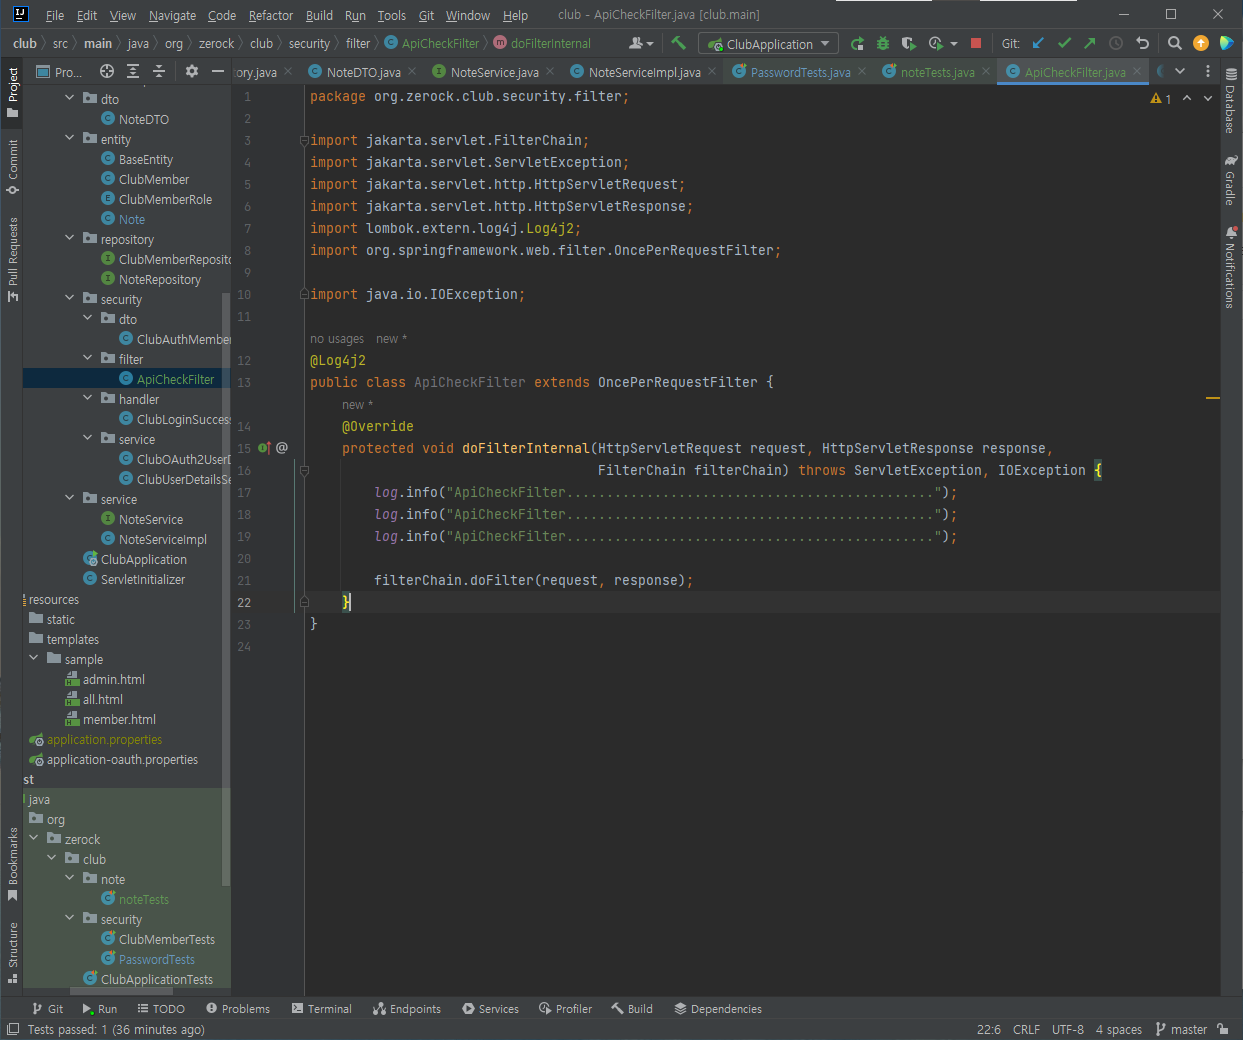Screen dimensions: 1243x1040
Task: Click the orange IDE update icon
Action: tap(1201, 43)
